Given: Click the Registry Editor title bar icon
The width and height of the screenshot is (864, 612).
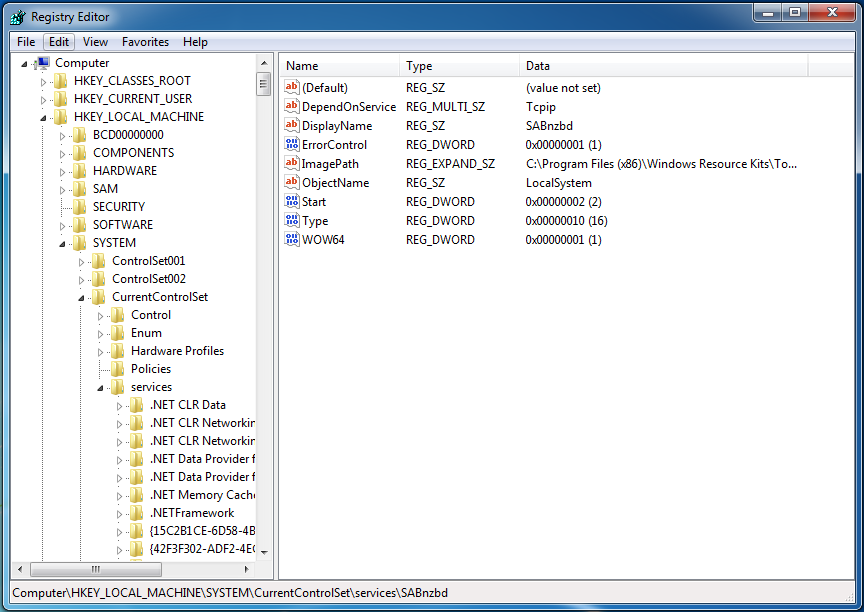Looking at the screenshot, I should click(18, 17).
